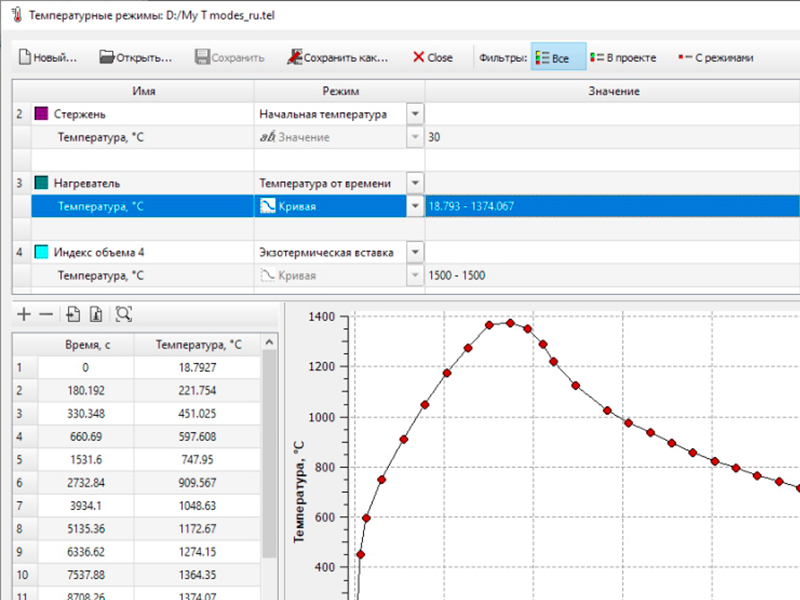Screen dimensions: 800x600
Task: Toggle the С режимами filter
Action: coord(715,58)
